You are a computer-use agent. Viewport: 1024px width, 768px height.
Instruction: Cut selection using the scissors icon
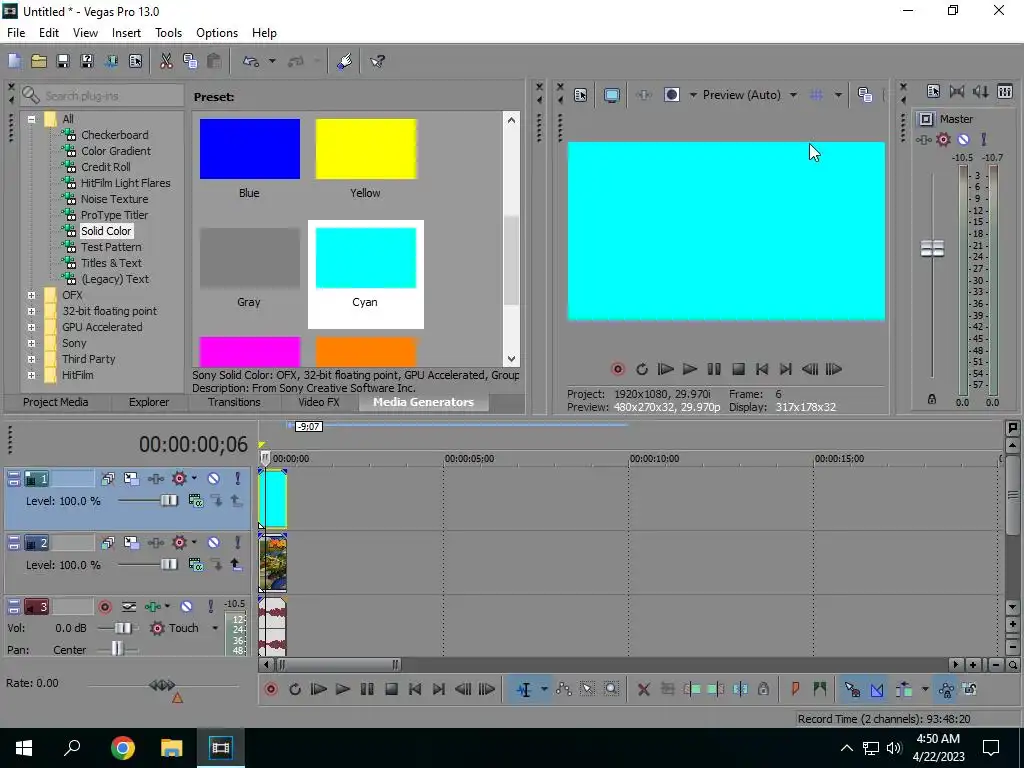(x=166, y=61)
